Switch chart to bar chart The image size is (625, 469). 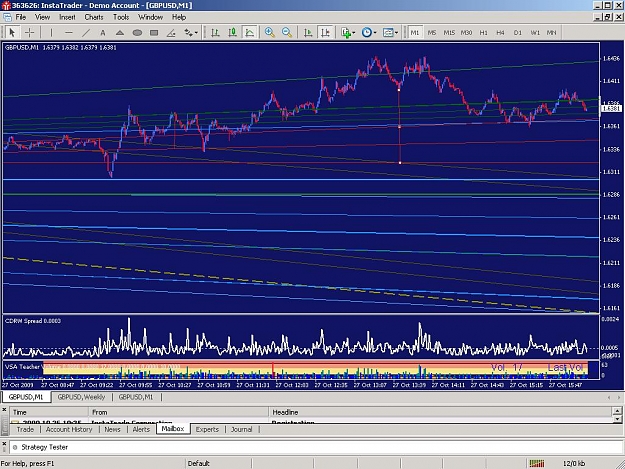click(216, 33)
